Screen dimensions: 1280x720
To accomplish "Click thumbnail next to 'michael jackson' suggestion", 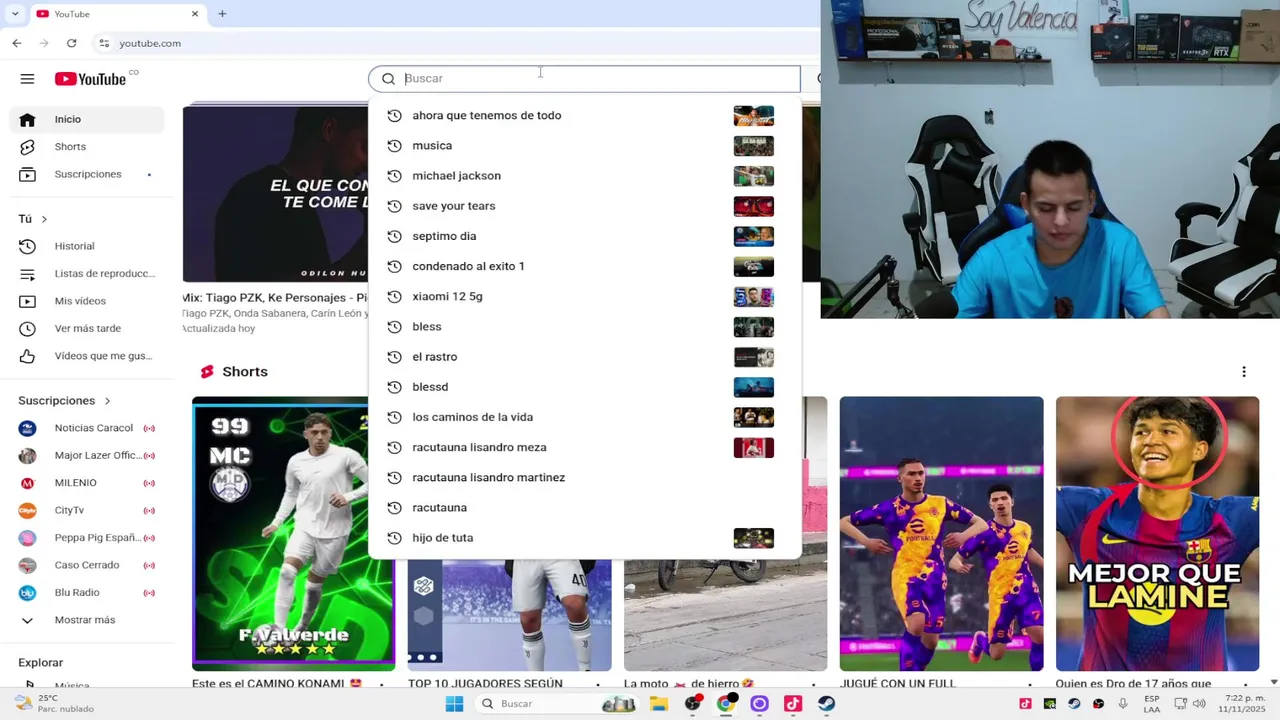I will [x=753, y=176].
